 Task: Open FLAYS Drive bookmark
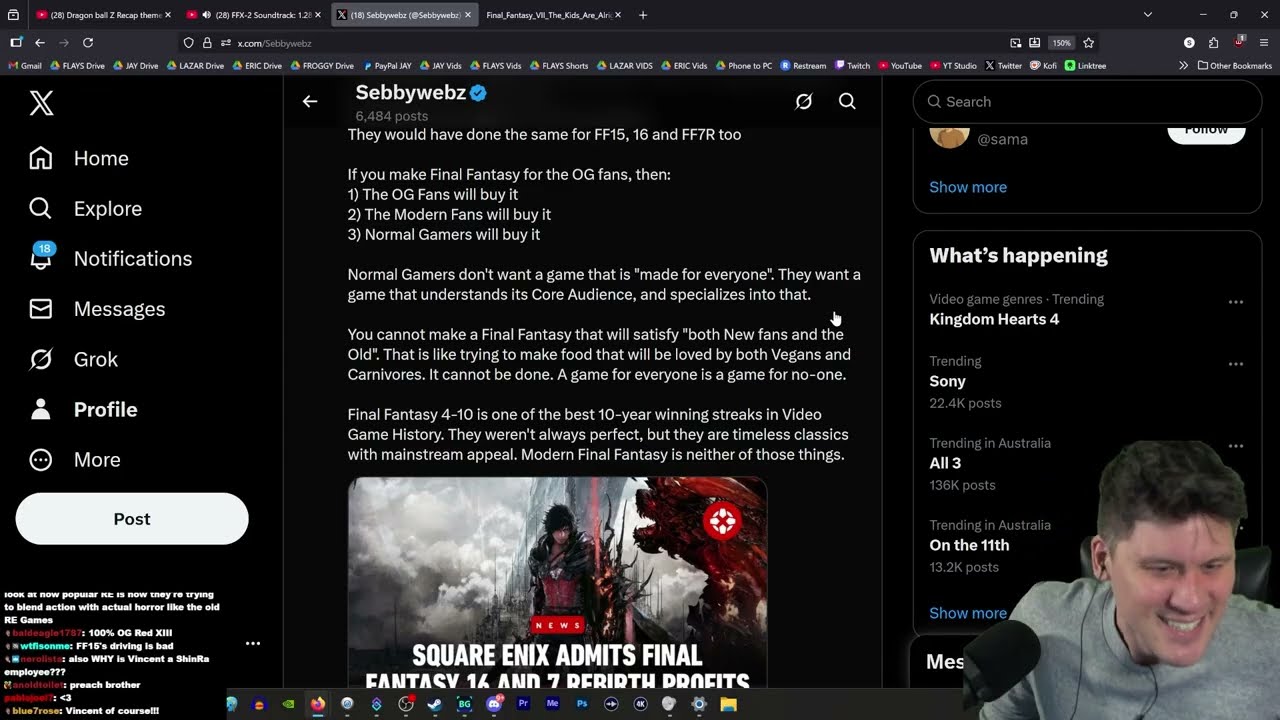click(75, 66)
